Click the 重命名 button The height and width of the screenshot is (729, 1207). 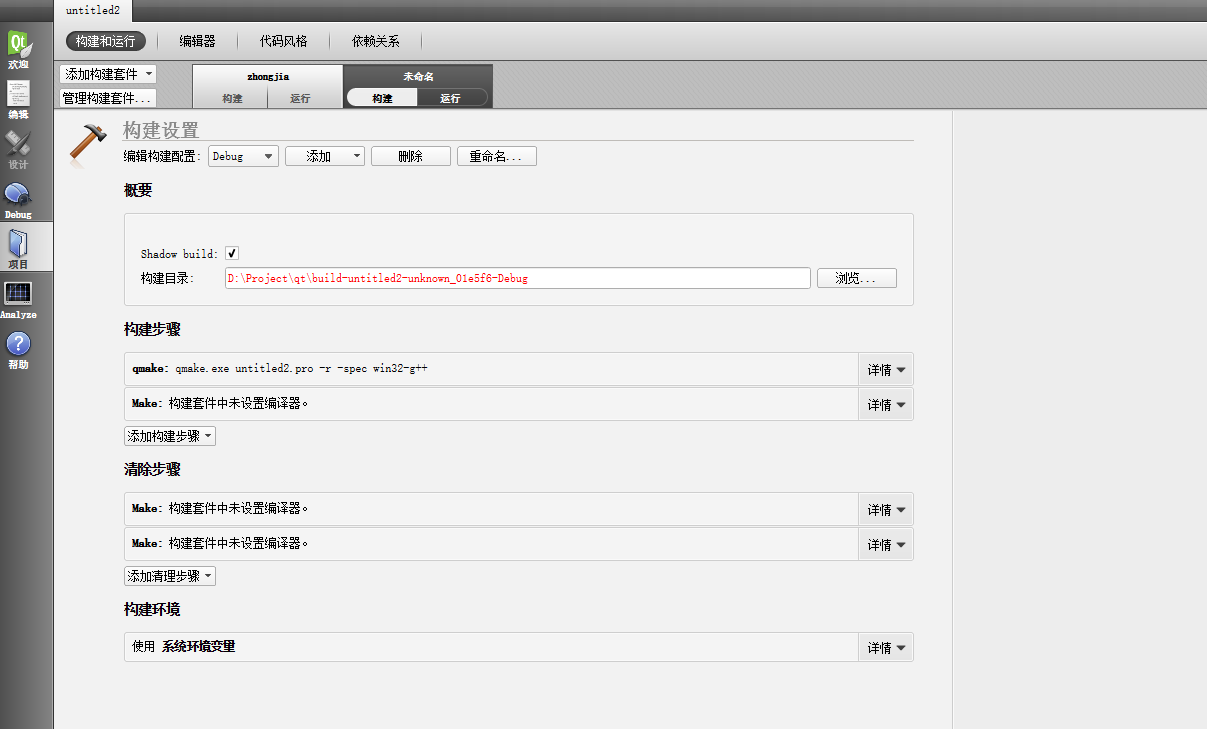pos(496,156)
